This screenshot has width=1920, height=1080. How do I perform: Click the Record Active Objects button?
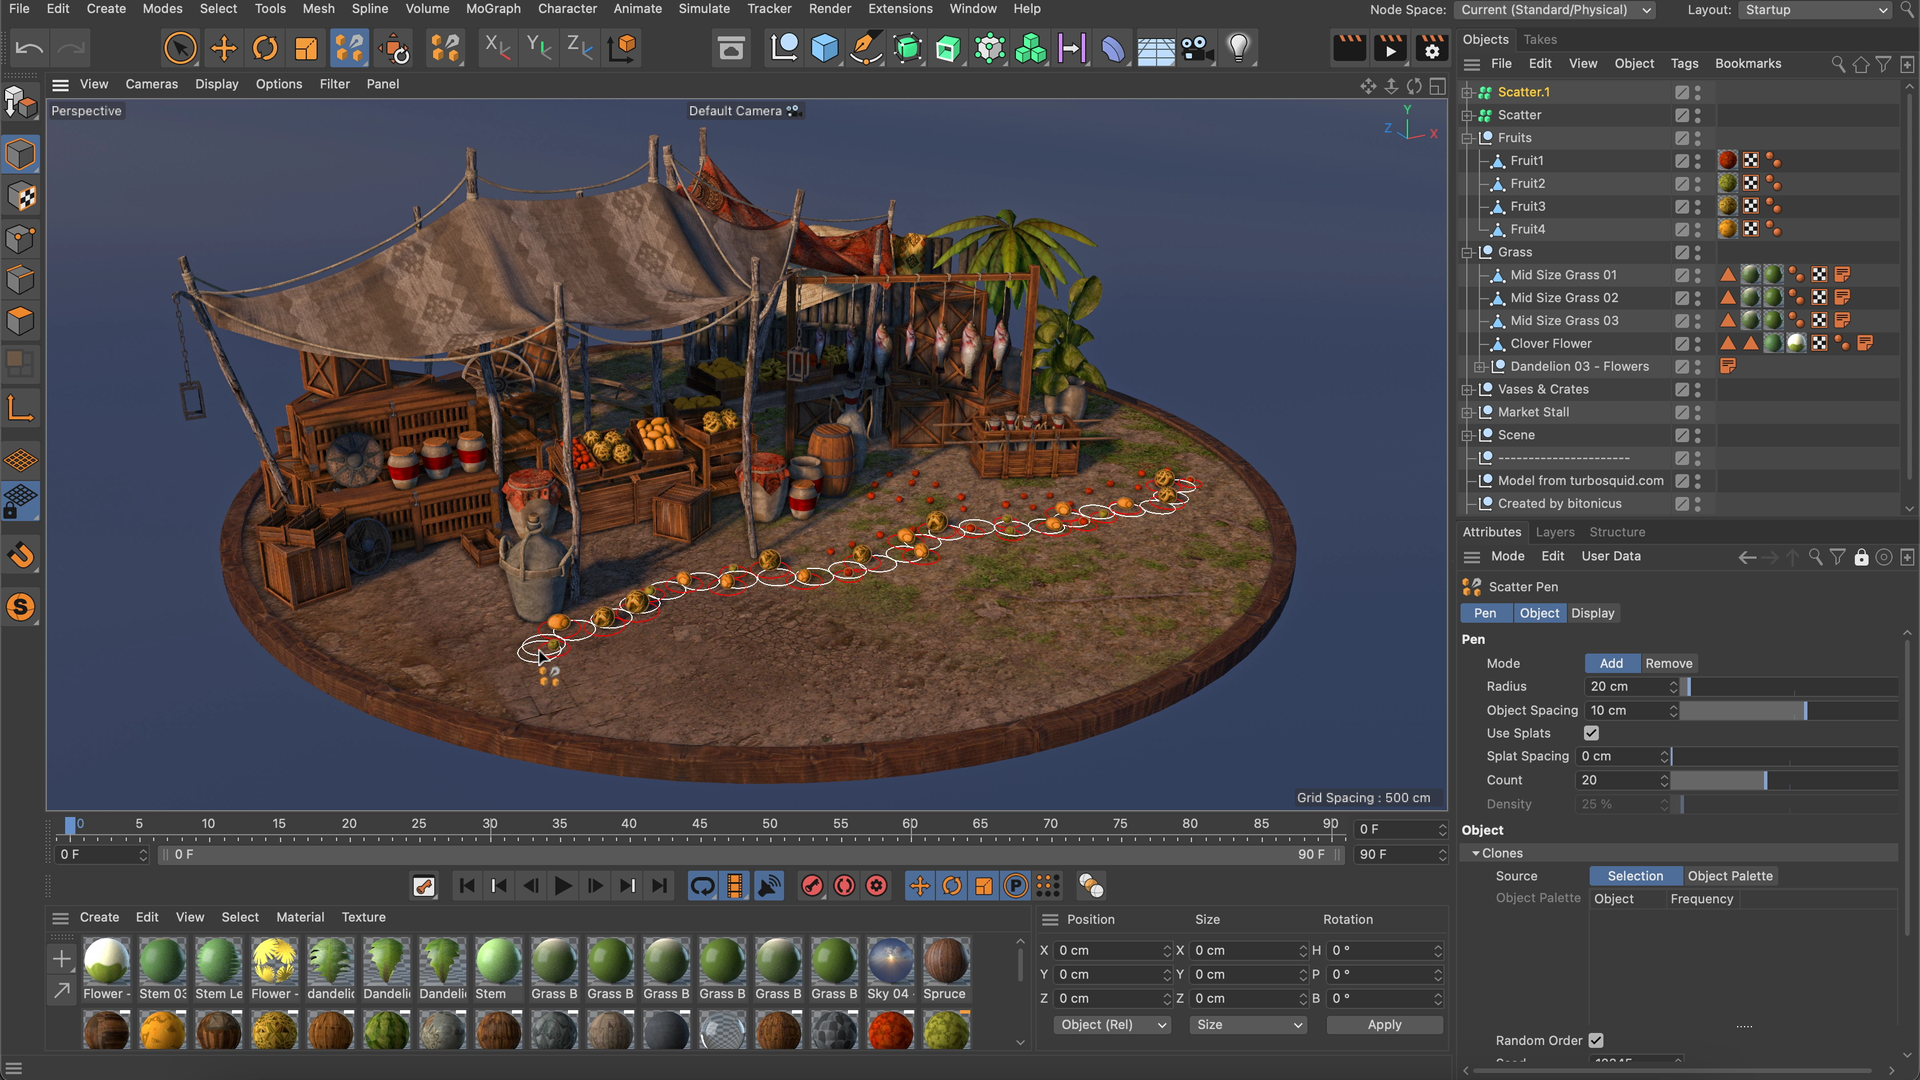tap(812, 886)
